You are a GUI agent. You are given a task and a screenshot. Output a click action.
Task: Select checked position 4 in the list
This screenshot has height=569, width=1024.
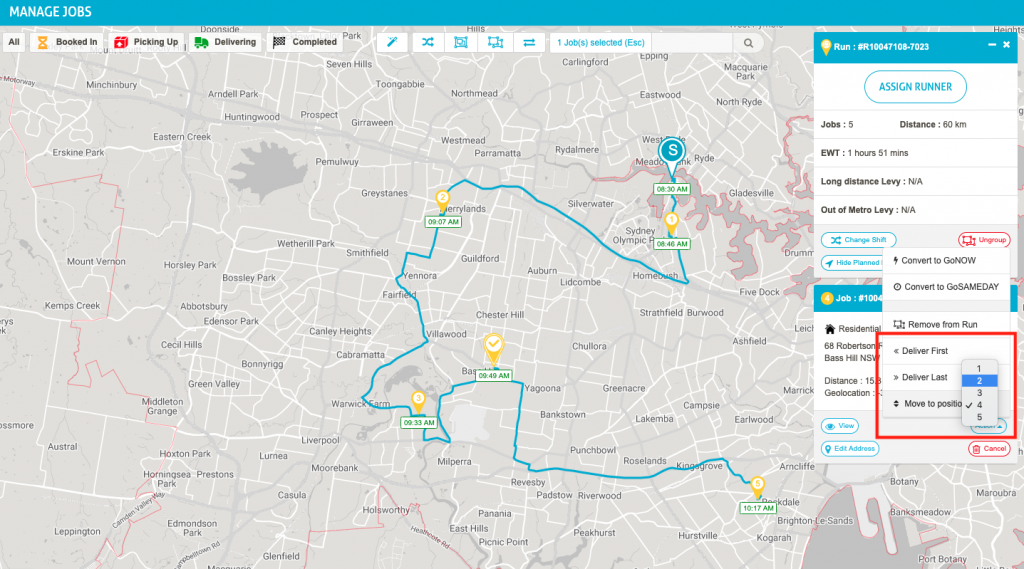979,405
